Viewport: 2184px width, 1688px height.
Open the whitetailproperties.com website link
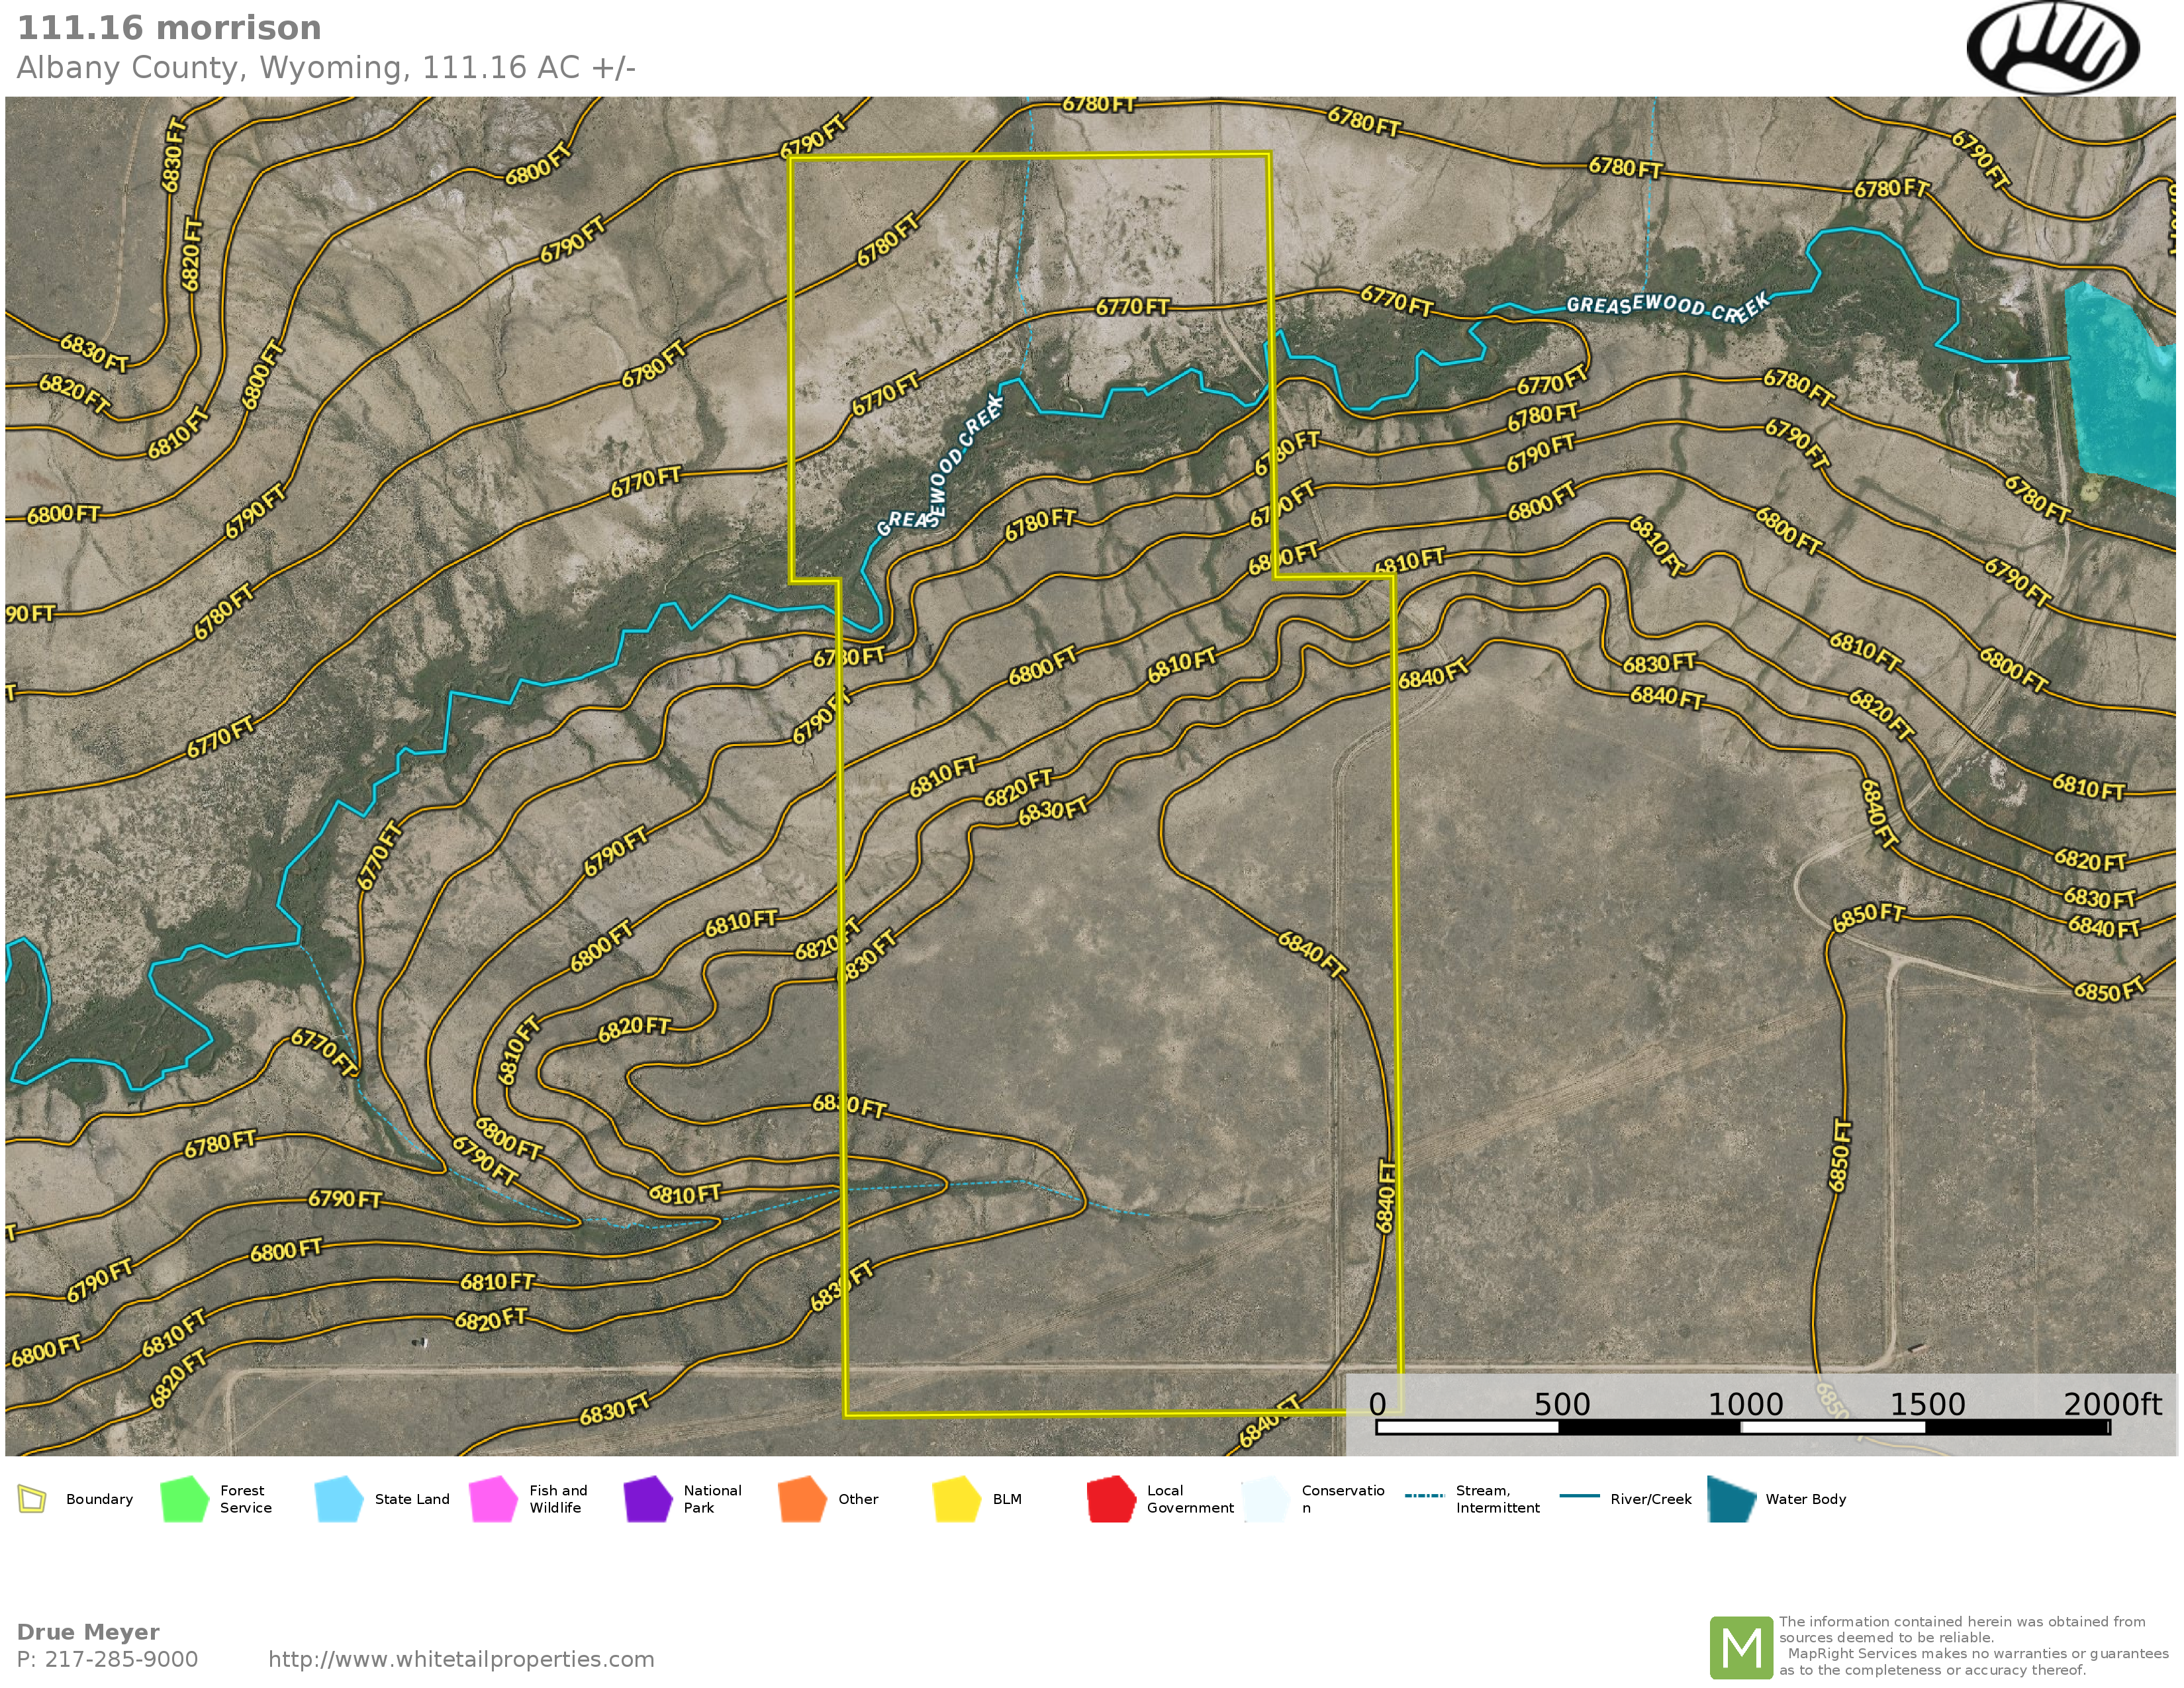click(461, 1660)
